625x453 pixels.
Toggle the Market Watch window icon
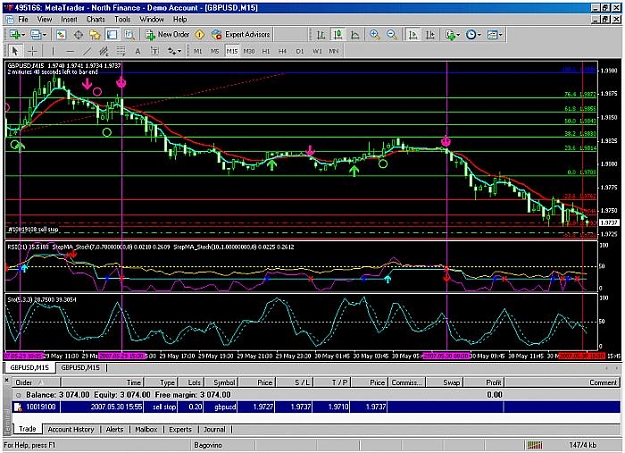pos(61,35)
